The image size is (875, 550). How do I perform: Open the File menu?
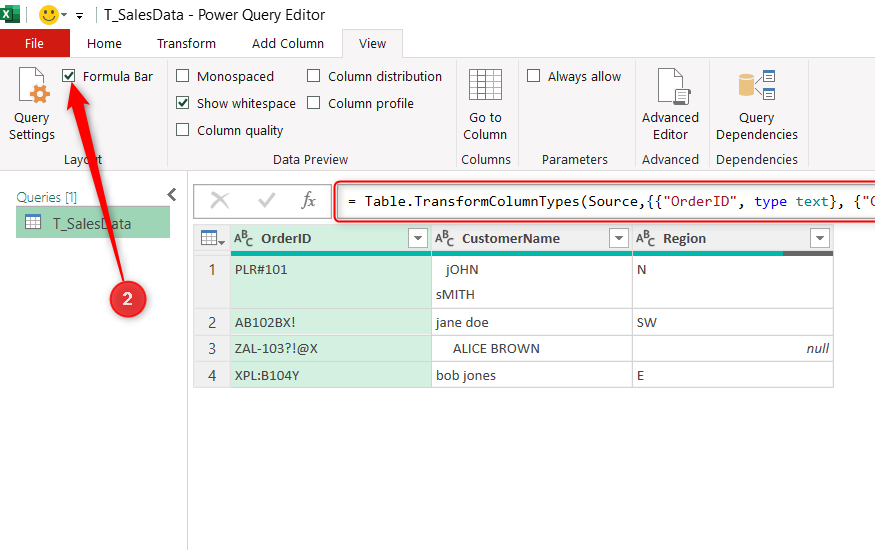(x=35, y=44)
